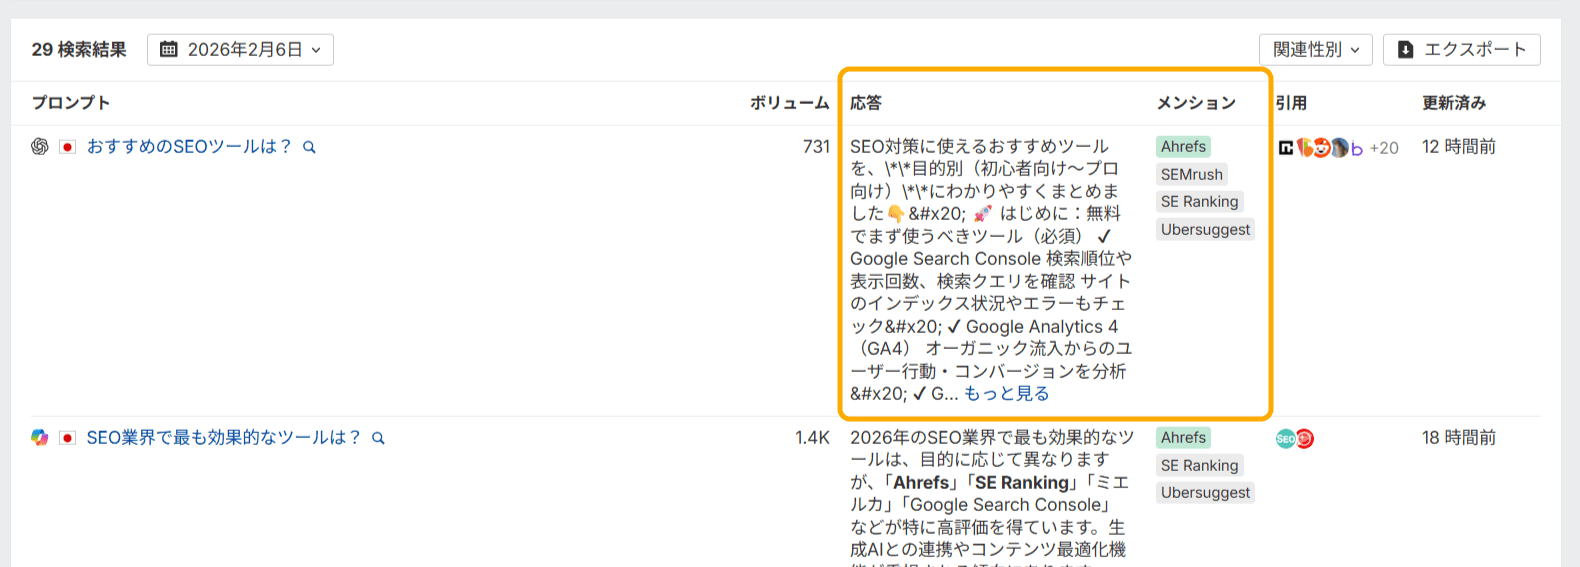Click the Japan flag in the first row
The height and width of the screenshot is (567, 1580).
pos(67,147)
